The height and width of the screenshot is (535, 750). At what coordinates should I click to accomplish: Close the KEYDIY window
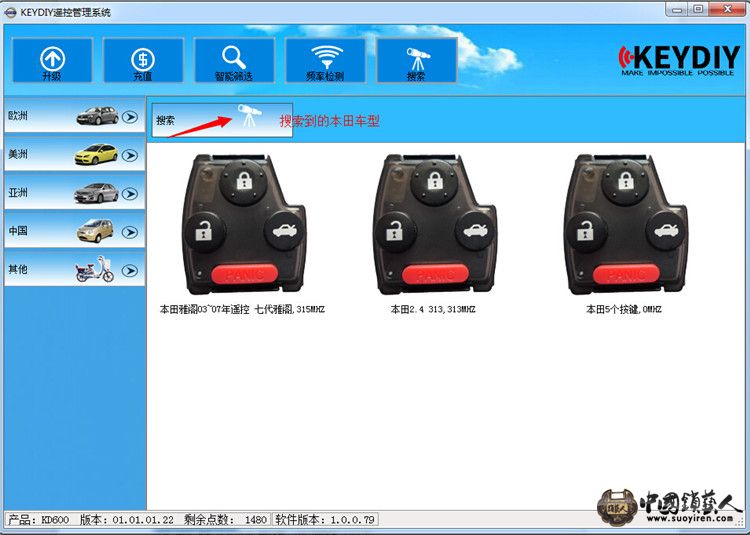click(x=728, y=10)
